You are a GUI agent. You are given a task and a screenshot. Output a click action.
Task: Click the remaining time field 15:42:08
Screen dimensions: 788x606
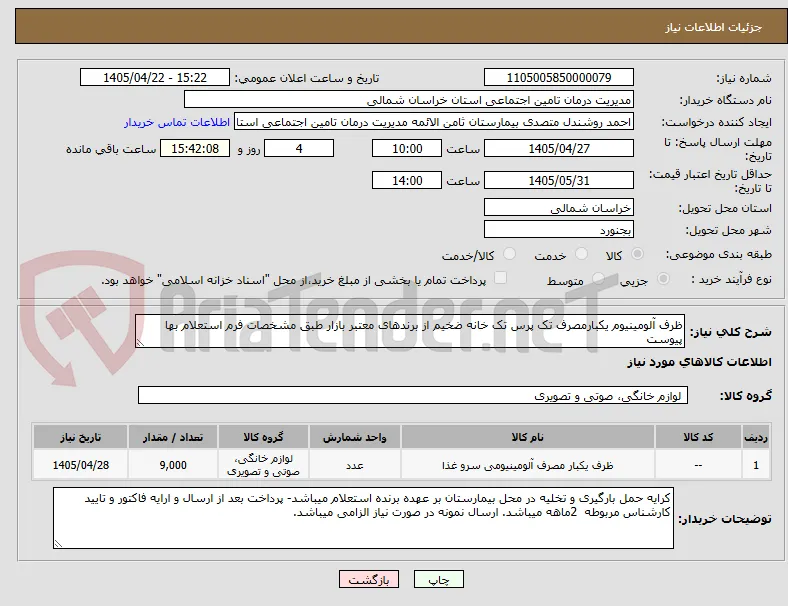tap(195, 148)
